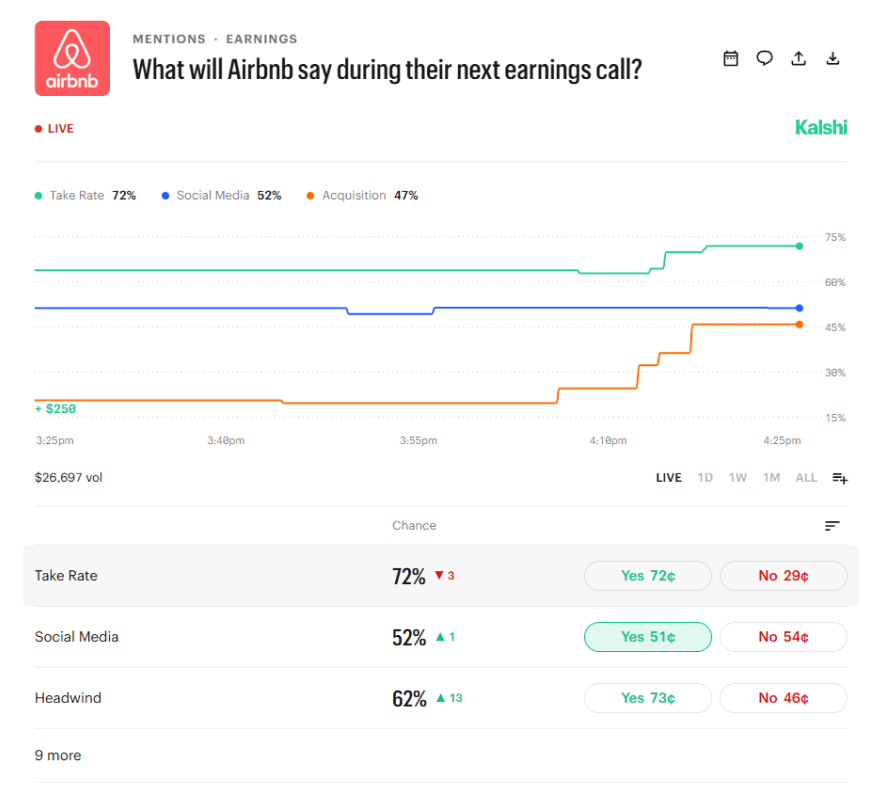Image resolution: width=884 pixels, height=795 pixels.
Task: Switch to the 1D time range
Action: pyautogui.click(x=705, y=478)
